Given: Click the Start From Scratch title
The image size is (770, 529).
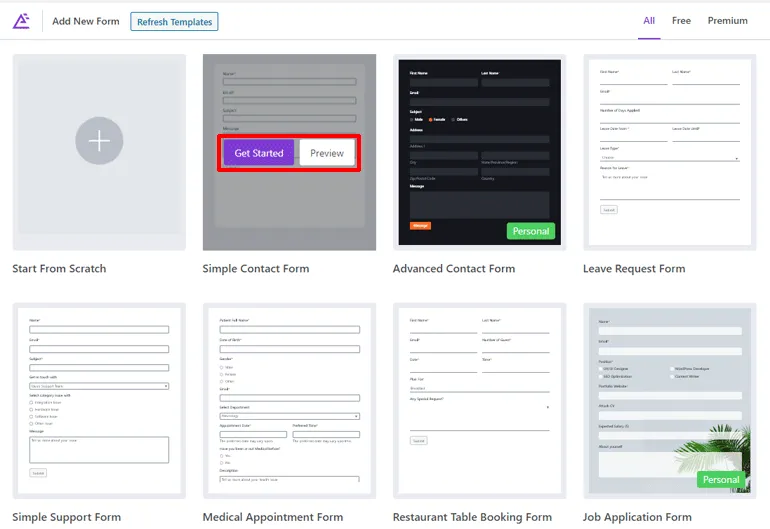Looking at the screenshot, I should pos(59,269).
